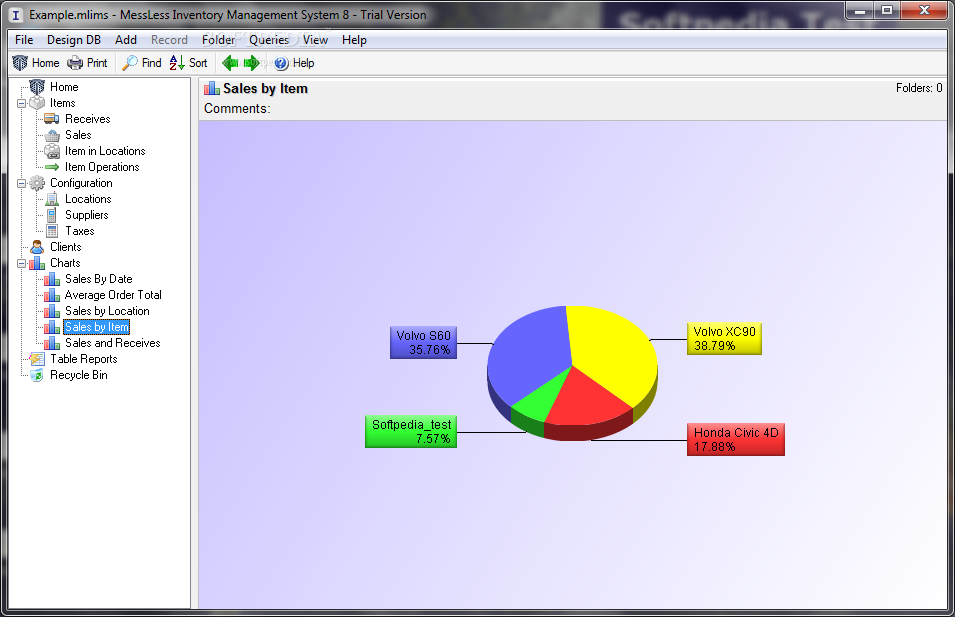This screenshot has width=955, height=617.
Task: Collapse the Items tree node
Action: tap(21, 104)
